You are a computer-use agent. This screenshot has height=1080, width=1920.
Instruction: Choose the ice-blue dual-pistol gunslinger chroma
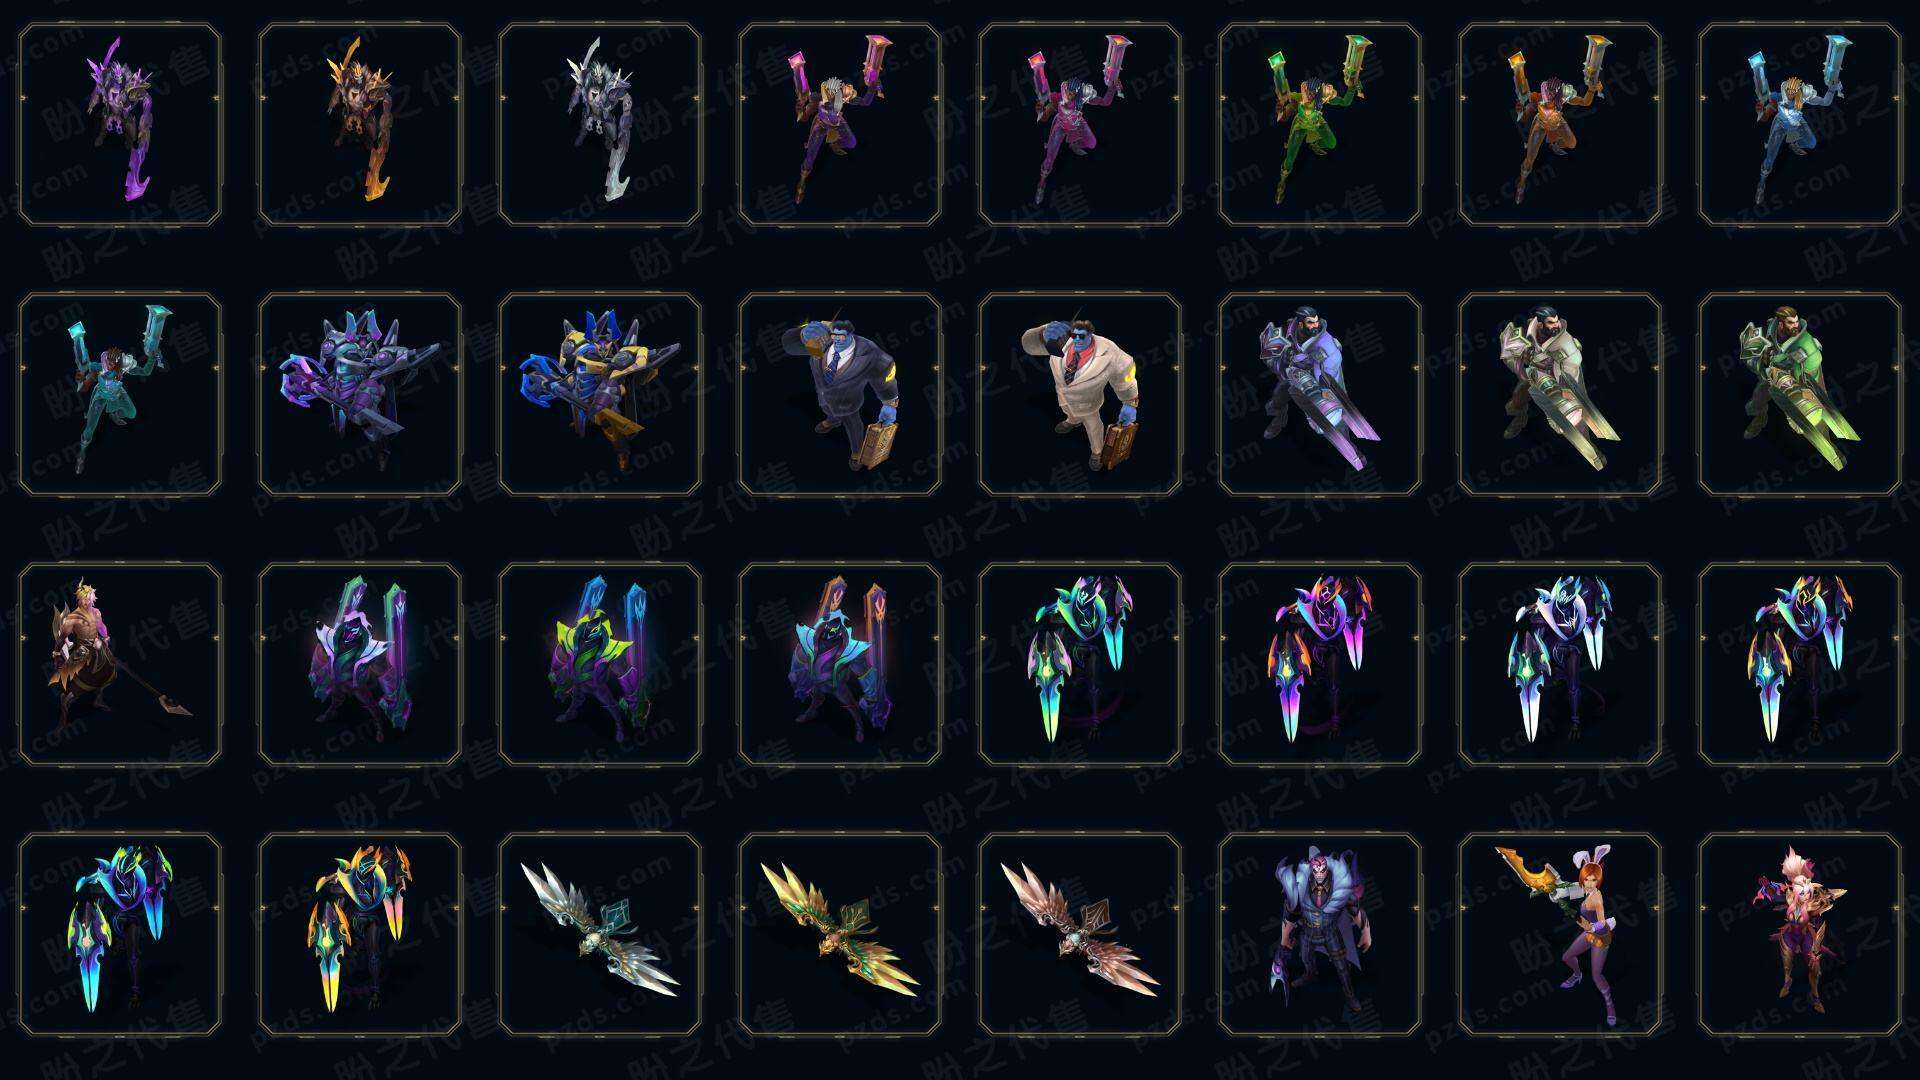click(x=1800, y=125)
